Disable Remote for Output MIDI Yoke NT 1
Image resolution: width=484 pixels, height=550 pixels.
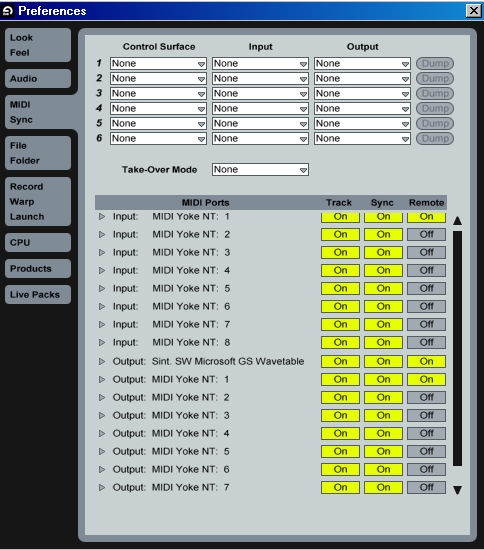[426, 380]
